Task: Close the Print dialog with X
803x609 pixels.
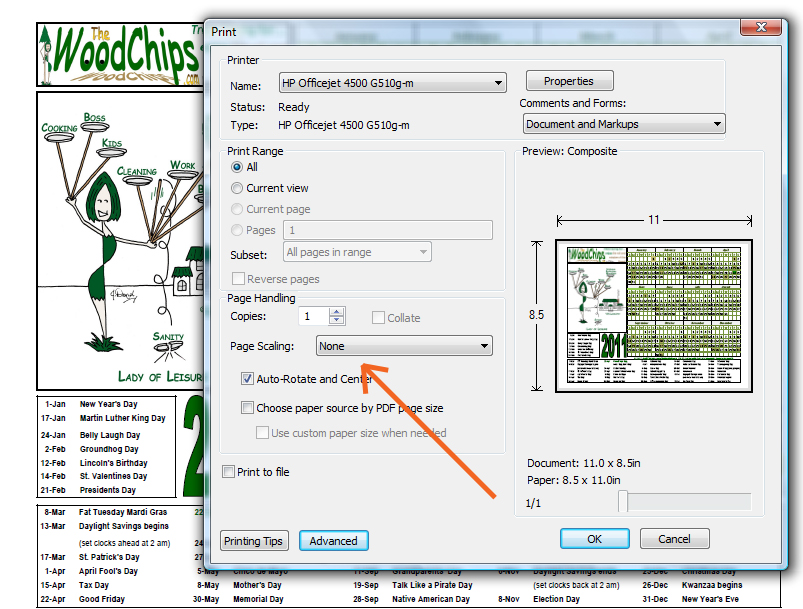Action: pos(761,27)
